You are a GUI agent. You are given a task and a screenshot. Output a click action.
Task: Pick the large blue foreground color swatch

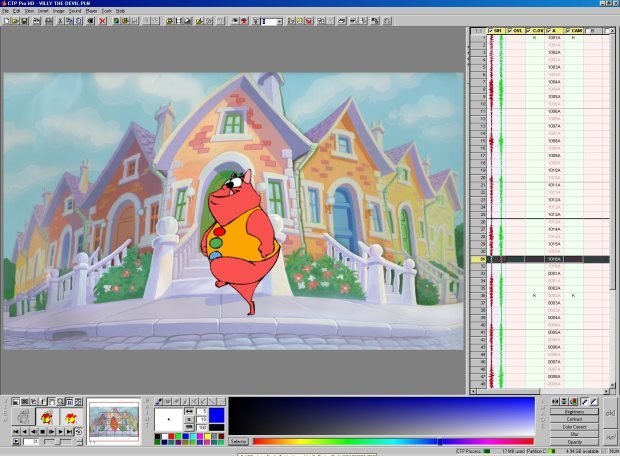click(216, 415)
